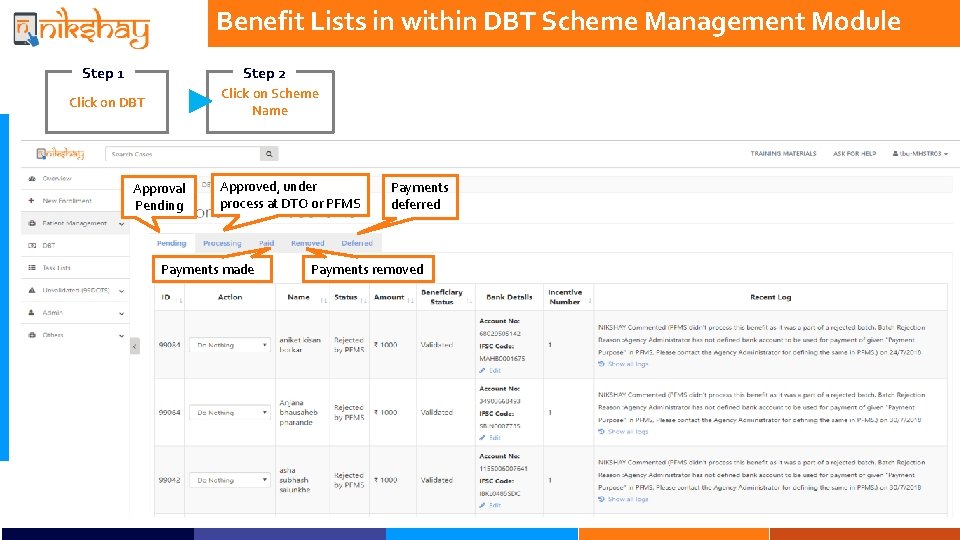
Task: Click the Admin user icon in the sidebar
Action: [x=32, y=312]
